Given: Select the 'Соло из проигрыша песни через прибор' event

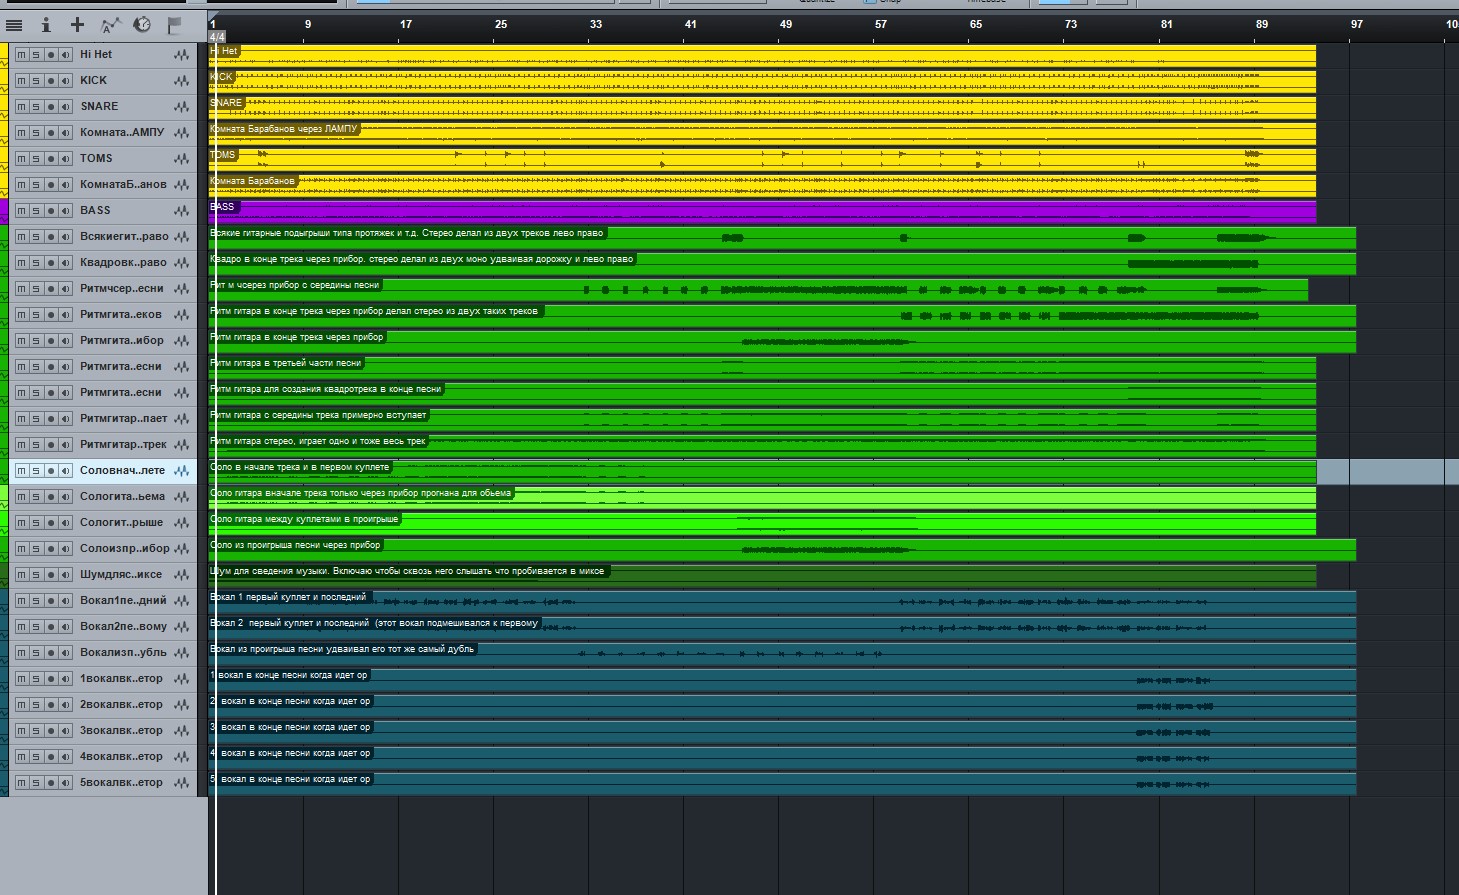Looking at the screenshot, I should [x=782, y=549].
